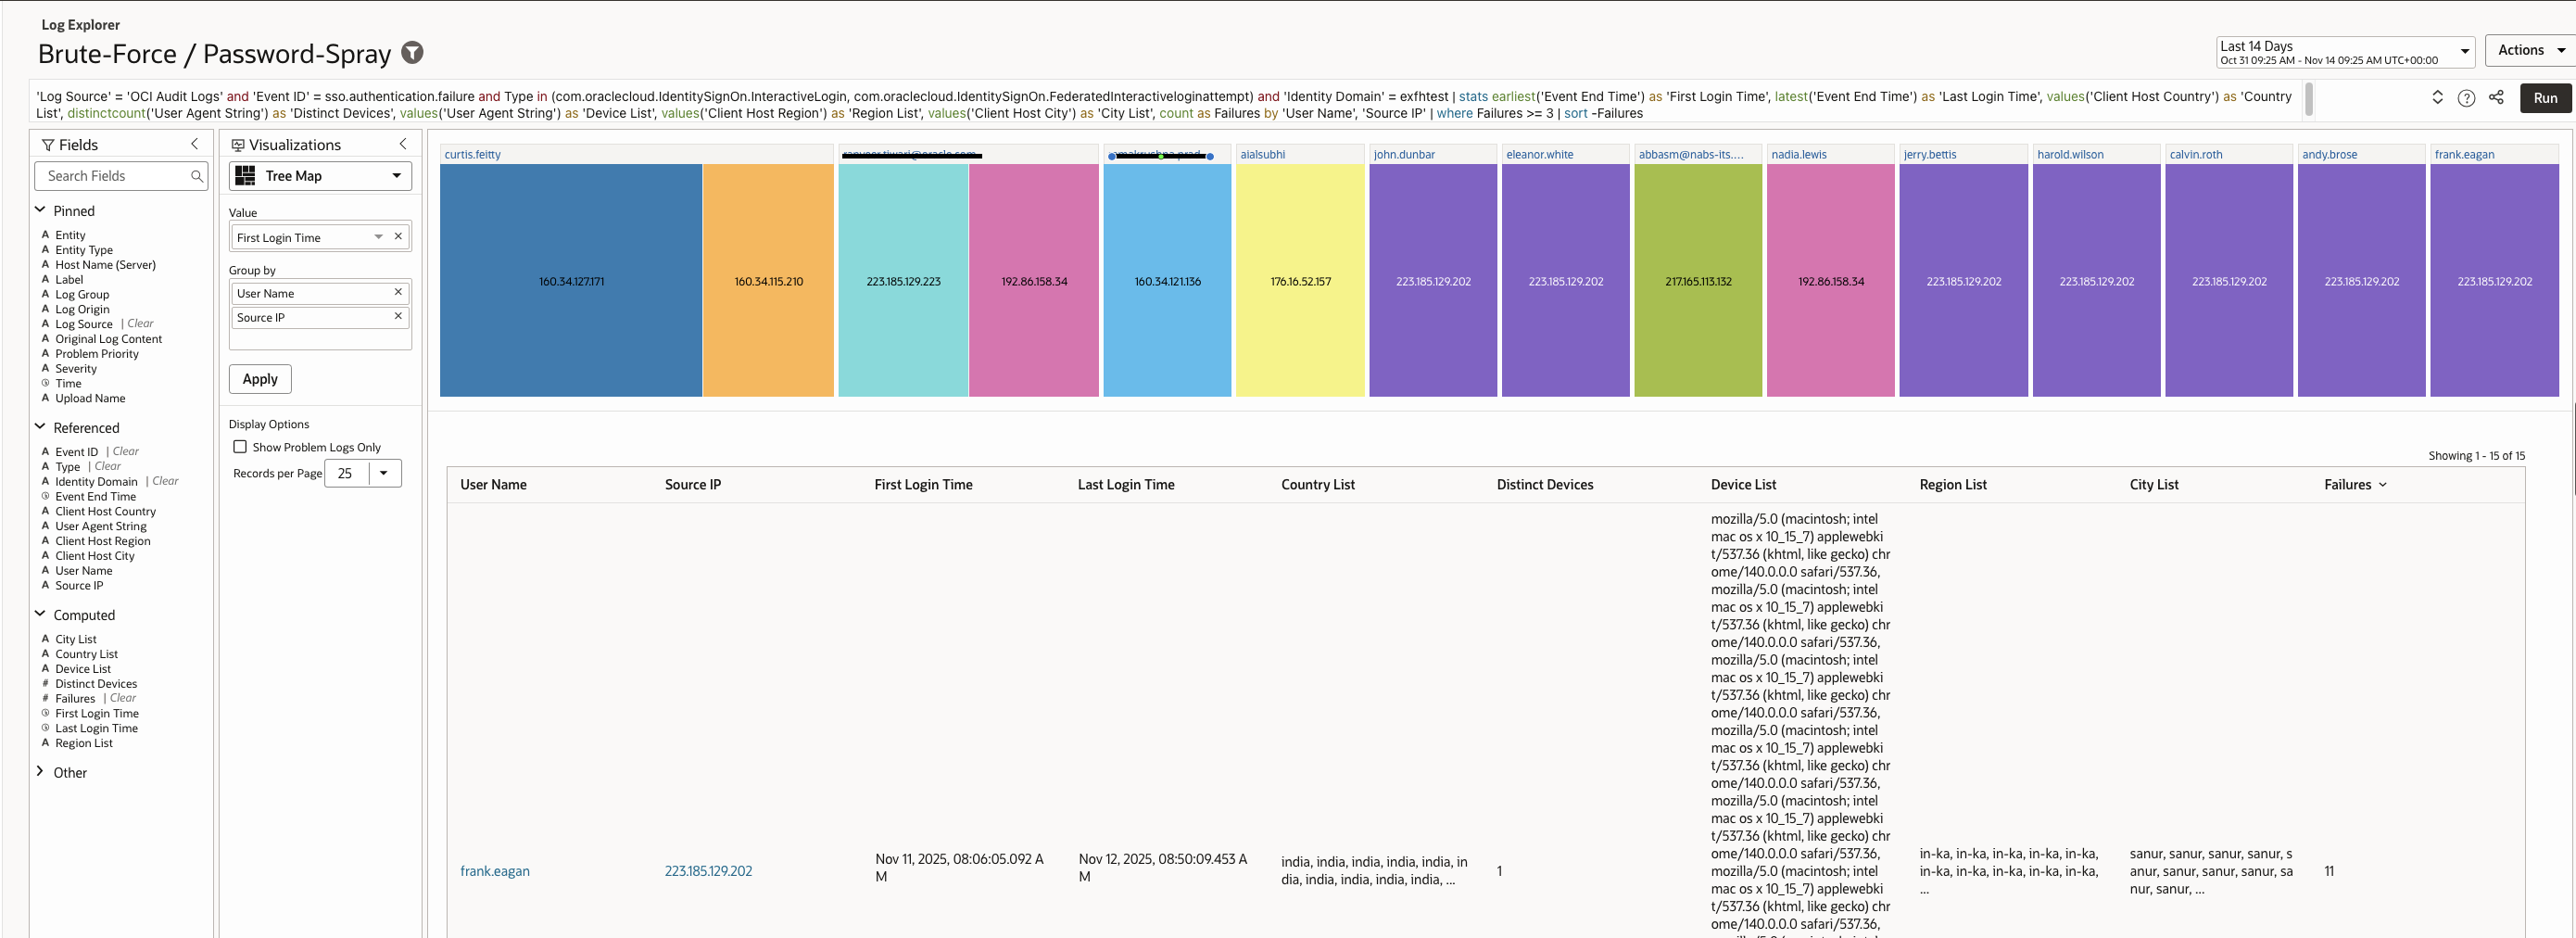Select the blue 160.34.127.171 tree map tile
This screenshot has width=2576, height=938.
tap(571, 281)
